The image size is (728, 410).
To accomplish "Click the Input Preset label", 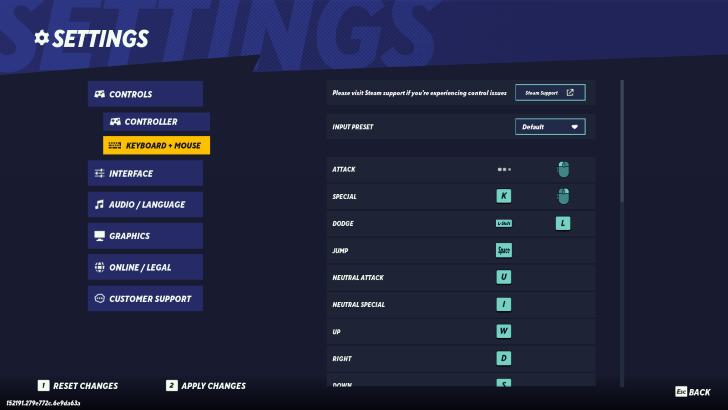I will tap(353, 127).
